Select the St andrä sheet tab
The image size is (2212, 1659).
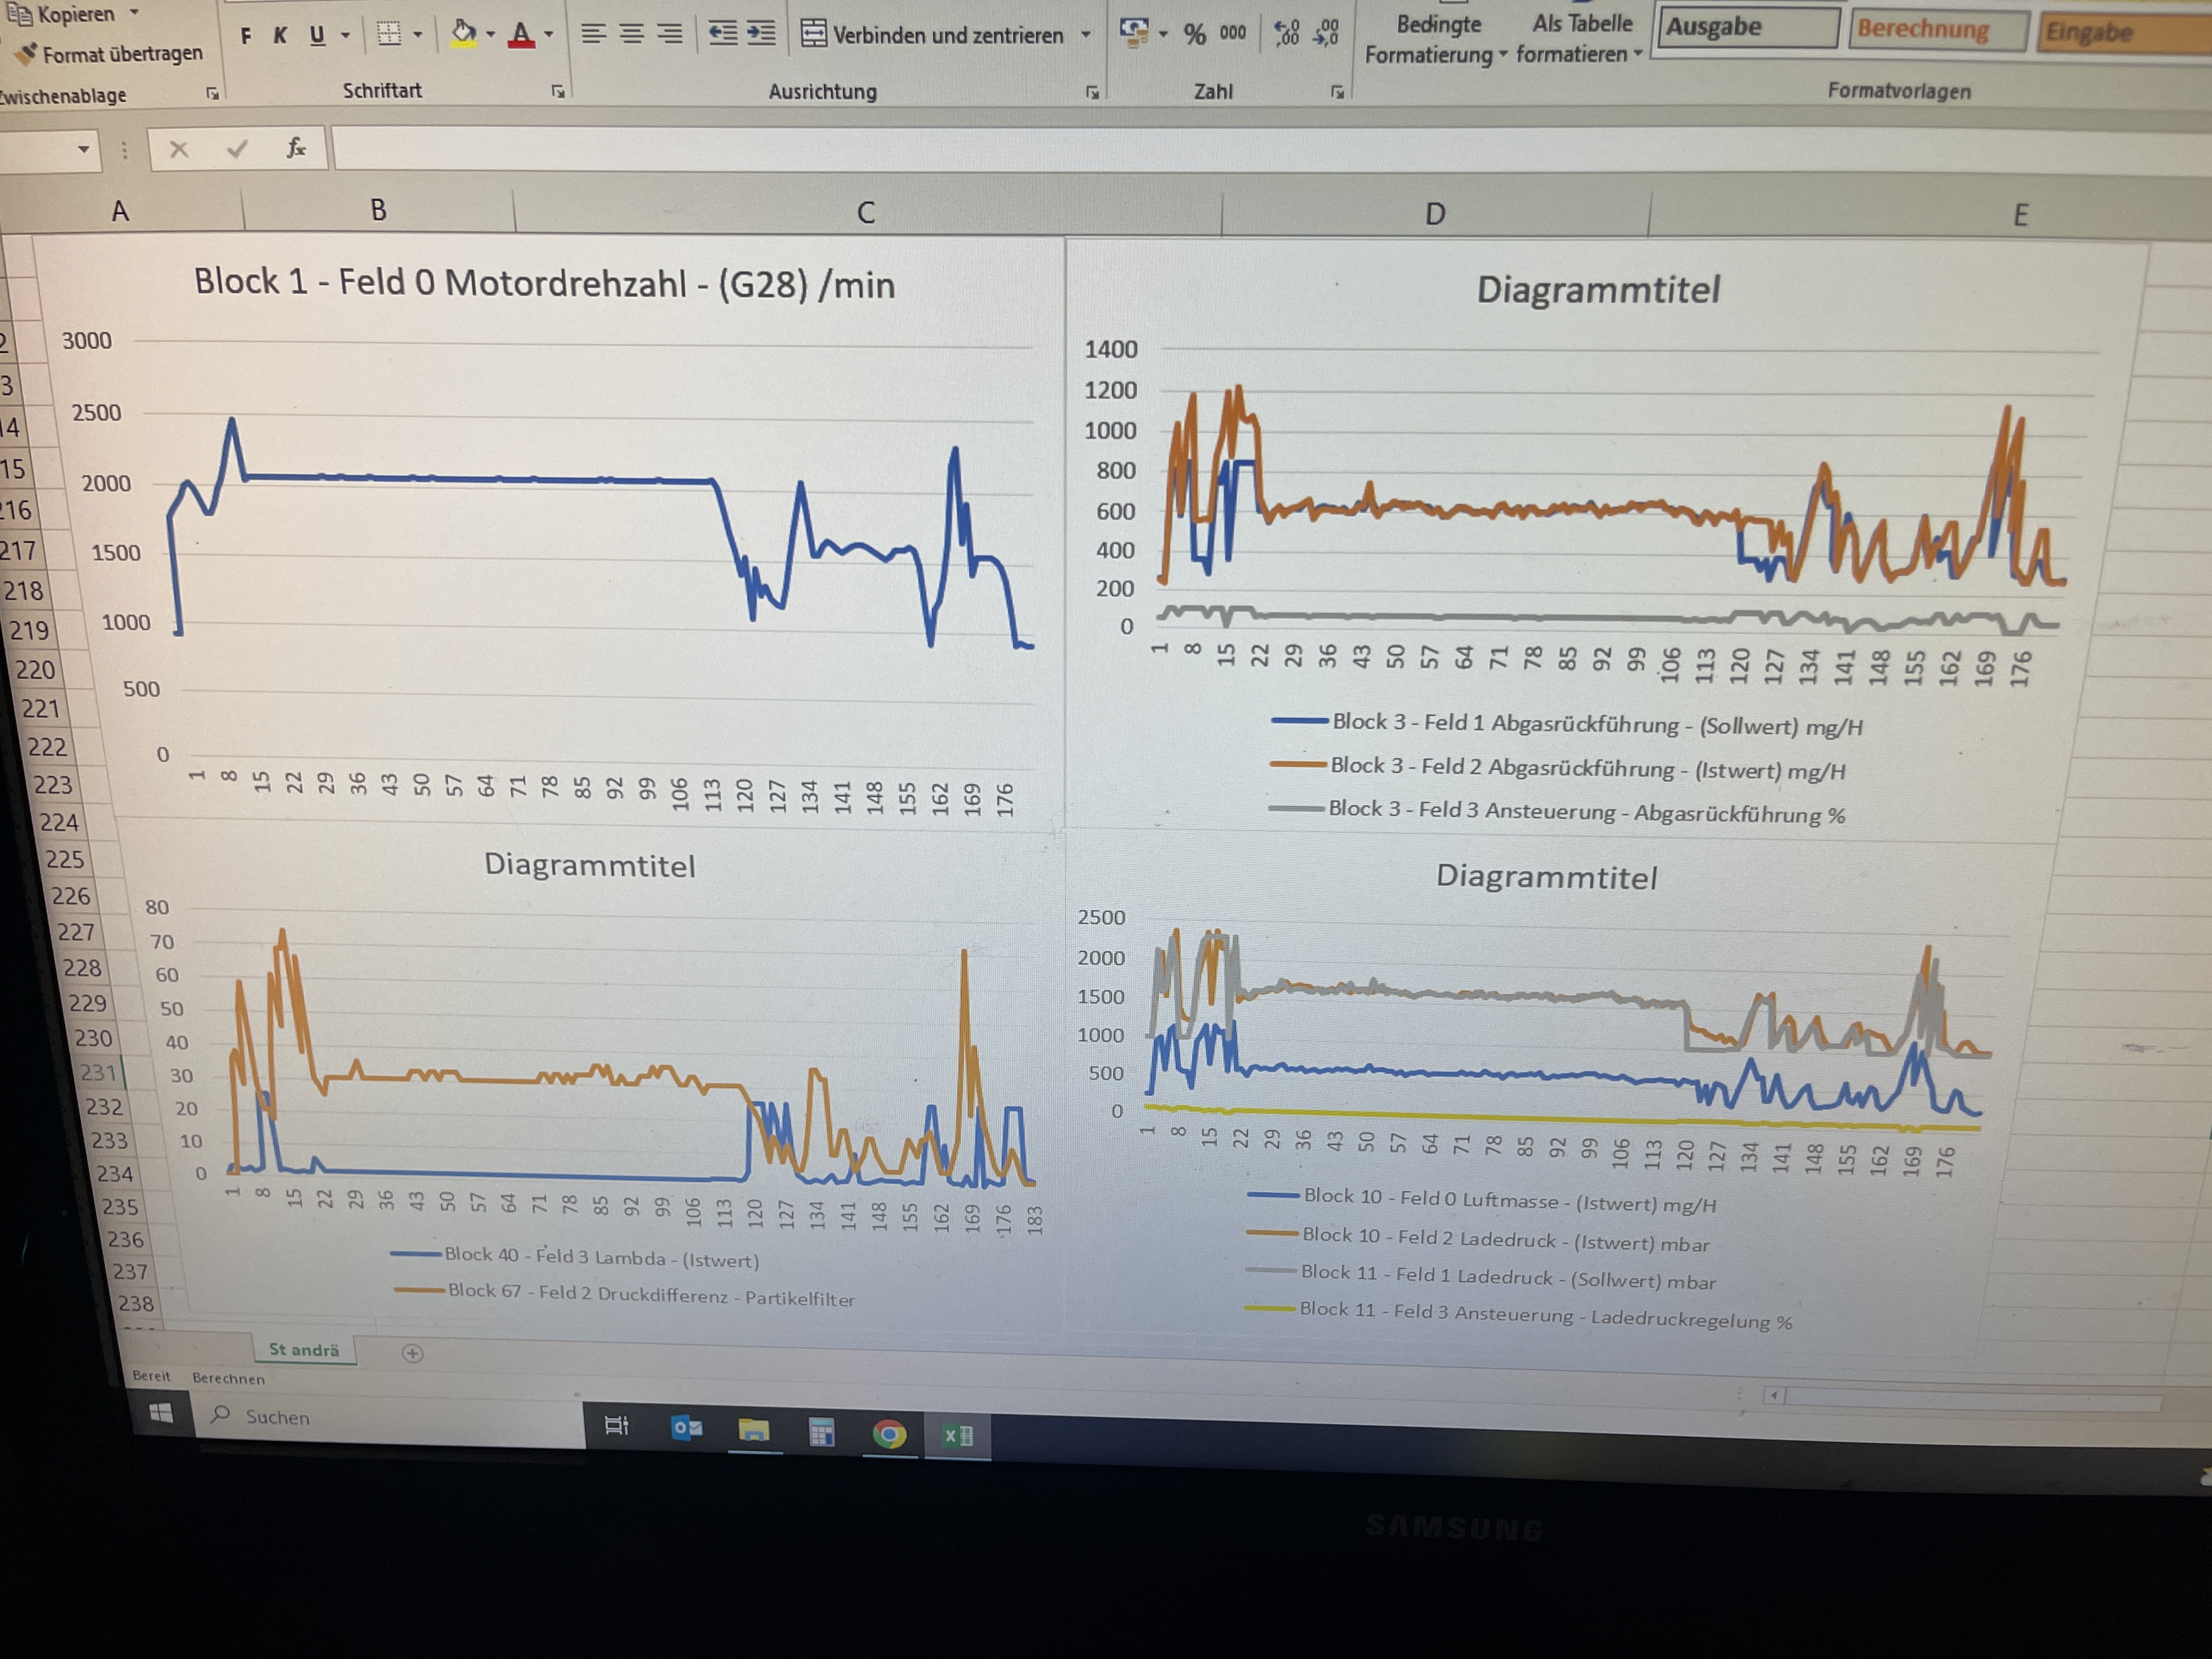(x=304, y=1350)
